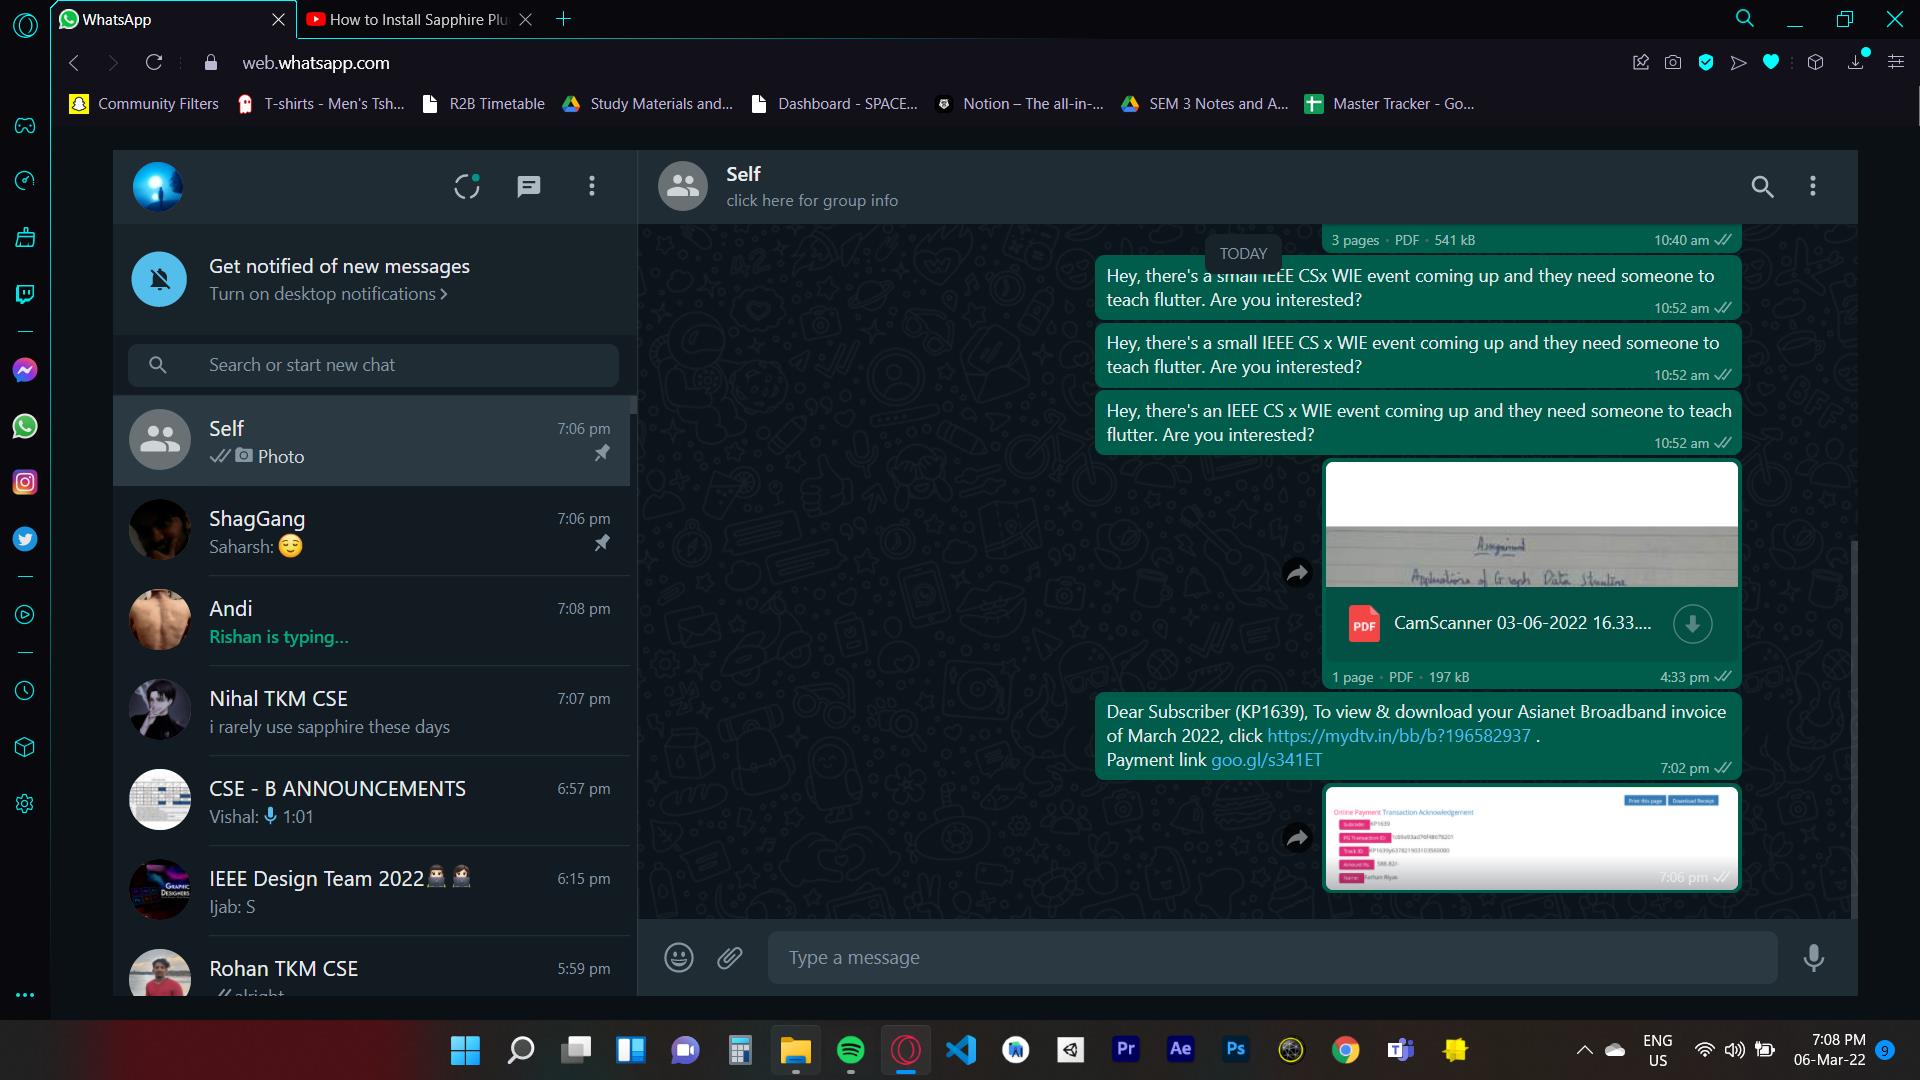Open the left panel three-dot menu

[x=592, y=187]
